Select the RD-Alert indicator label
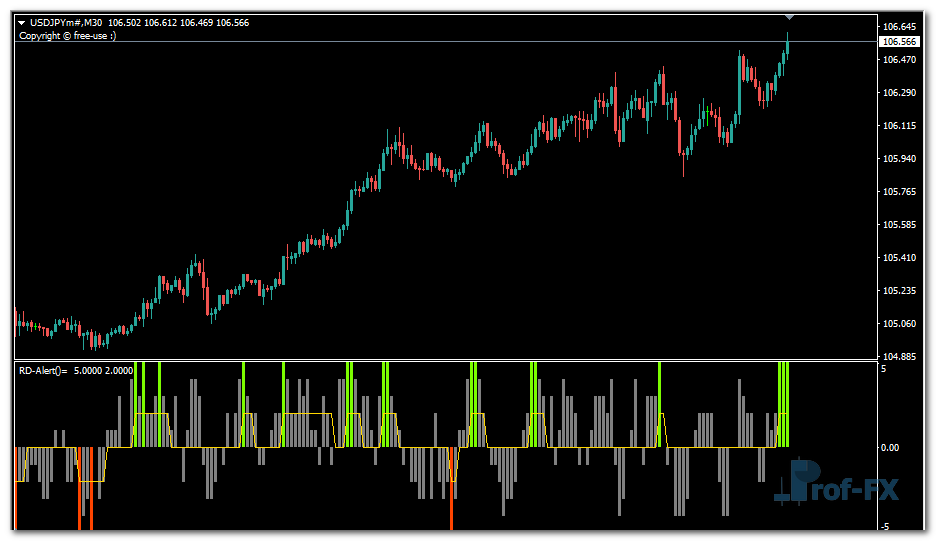Viewport: 936px width, 541px height. pos(42,370)
